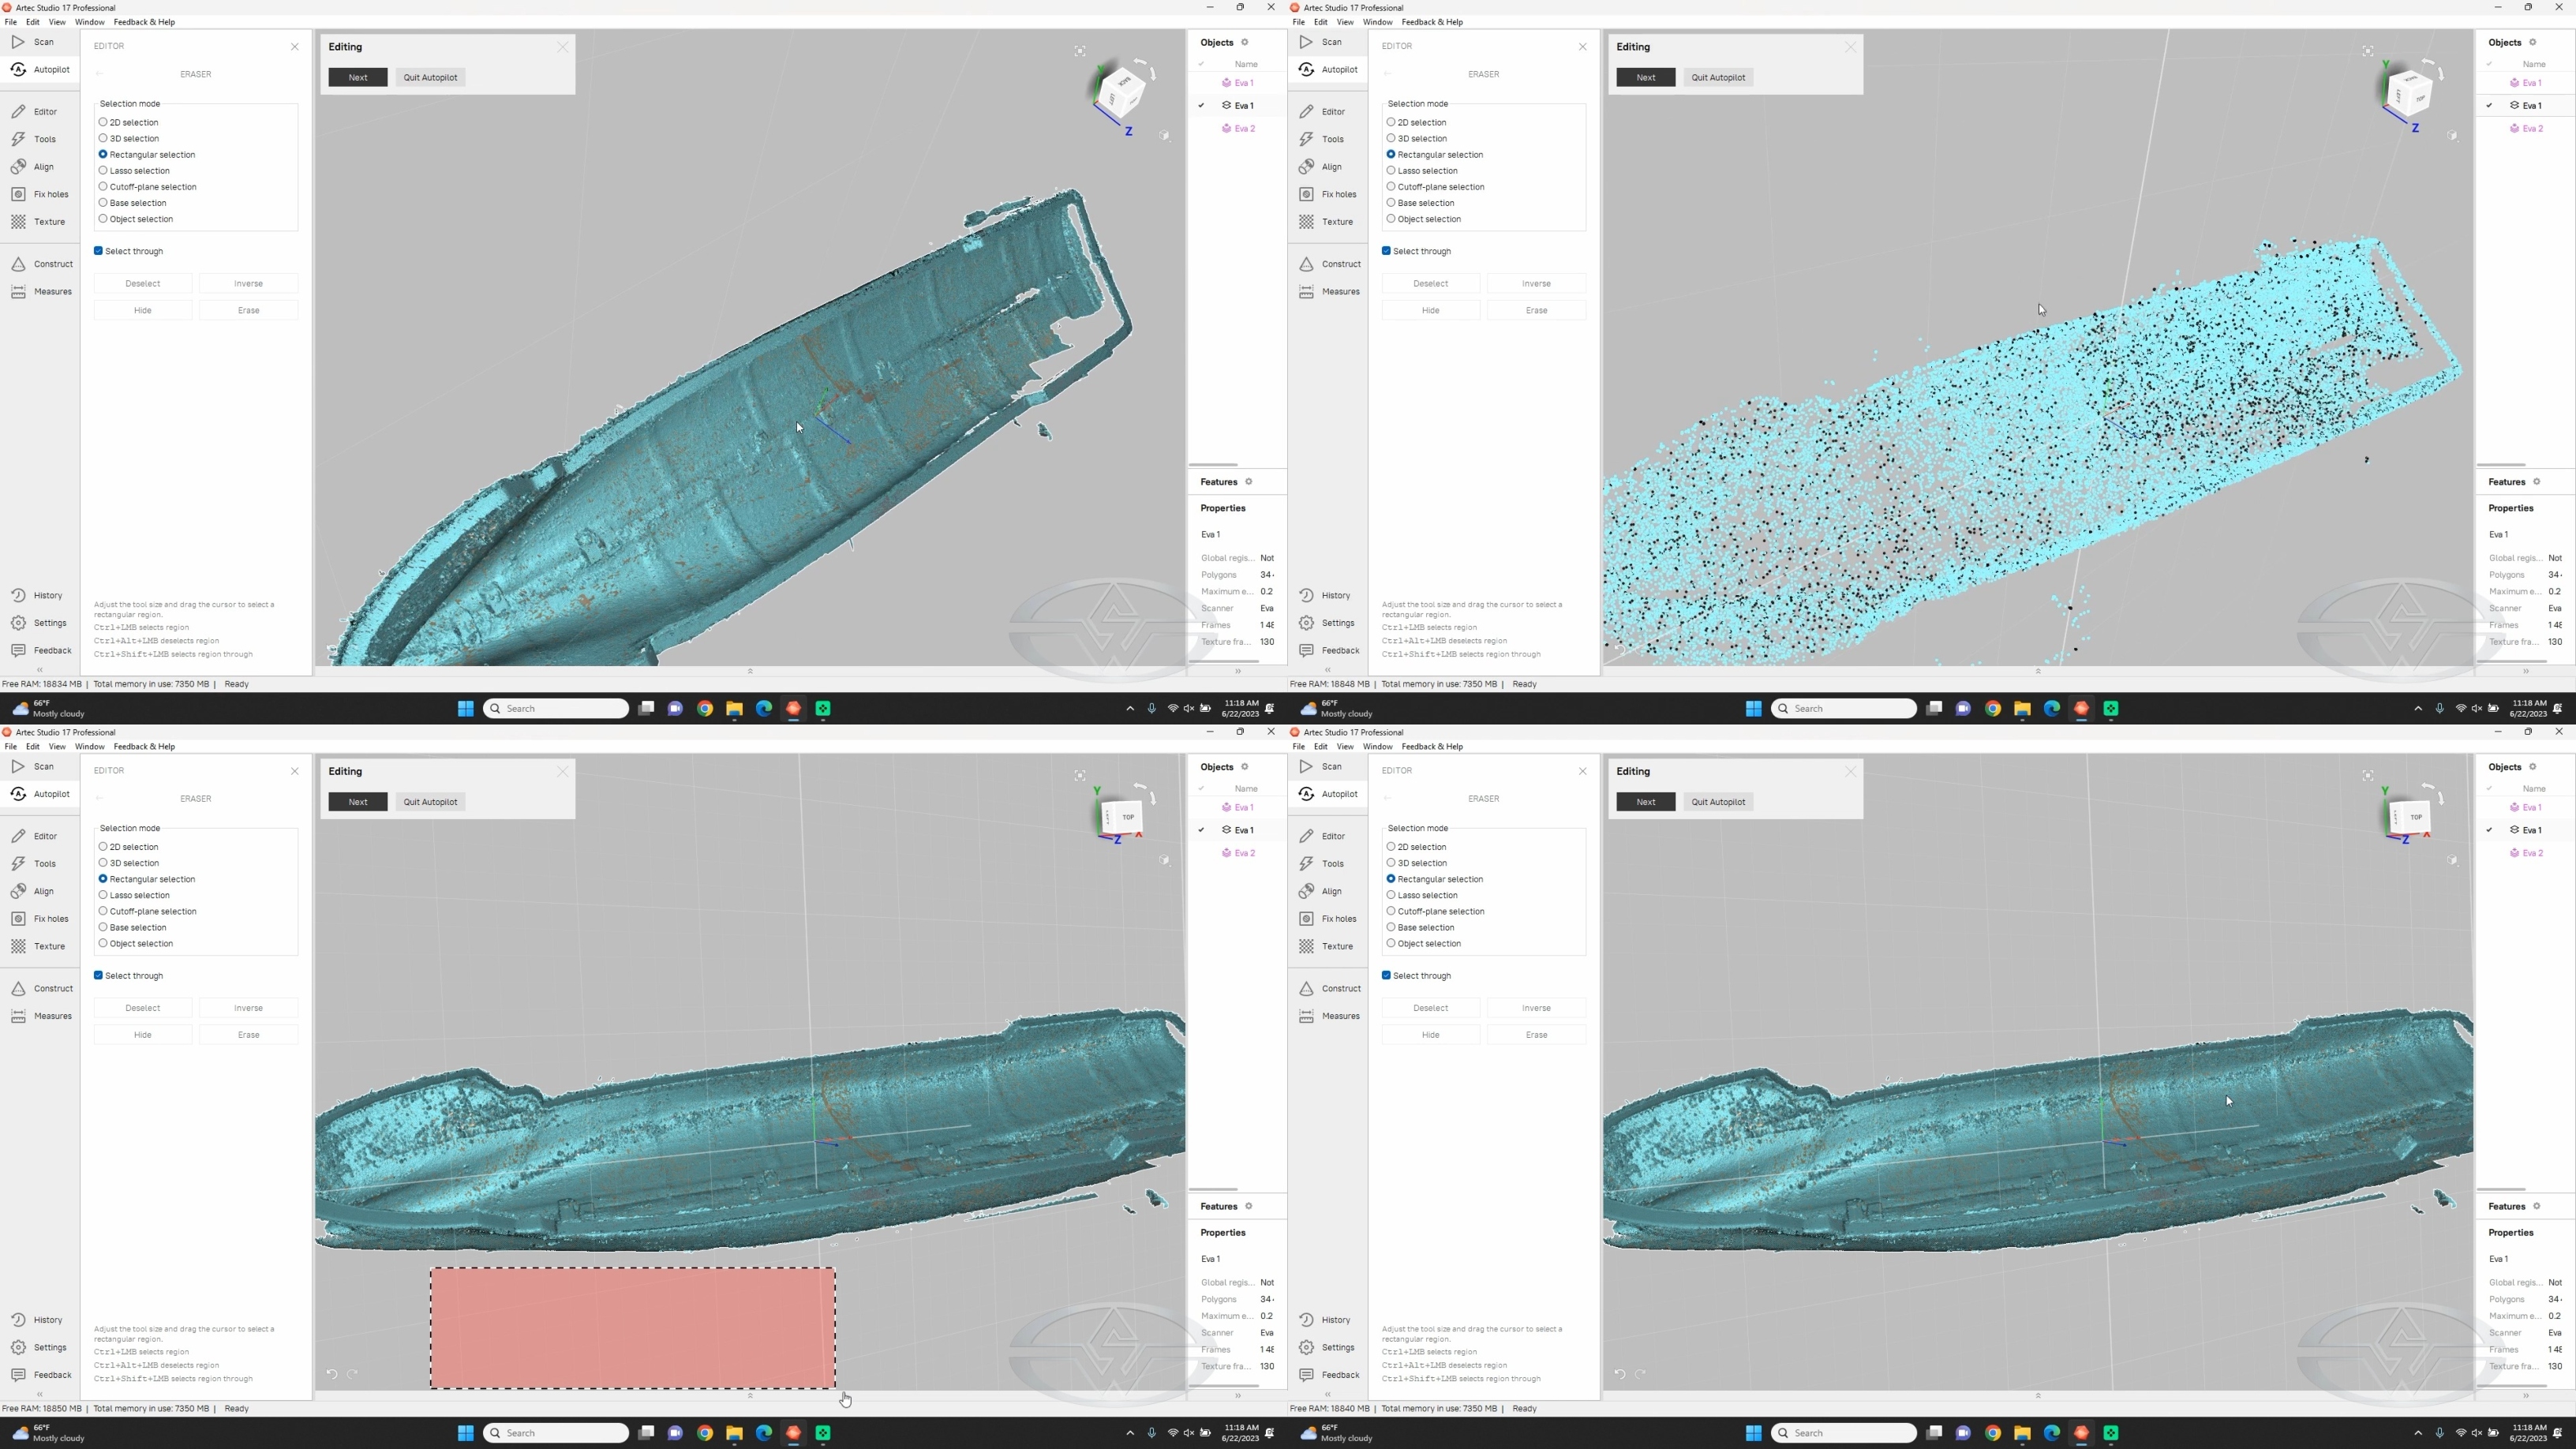Click the undo arrow in the bottom-right viewport

pos(1620,1374)
